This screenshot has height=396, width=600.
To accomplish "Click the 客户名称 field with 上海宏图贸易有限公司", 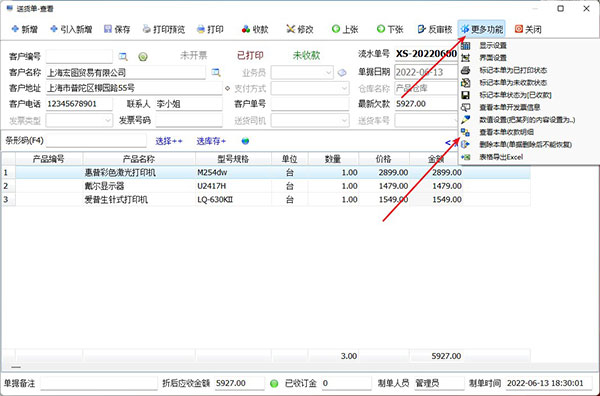I will 126,72.
